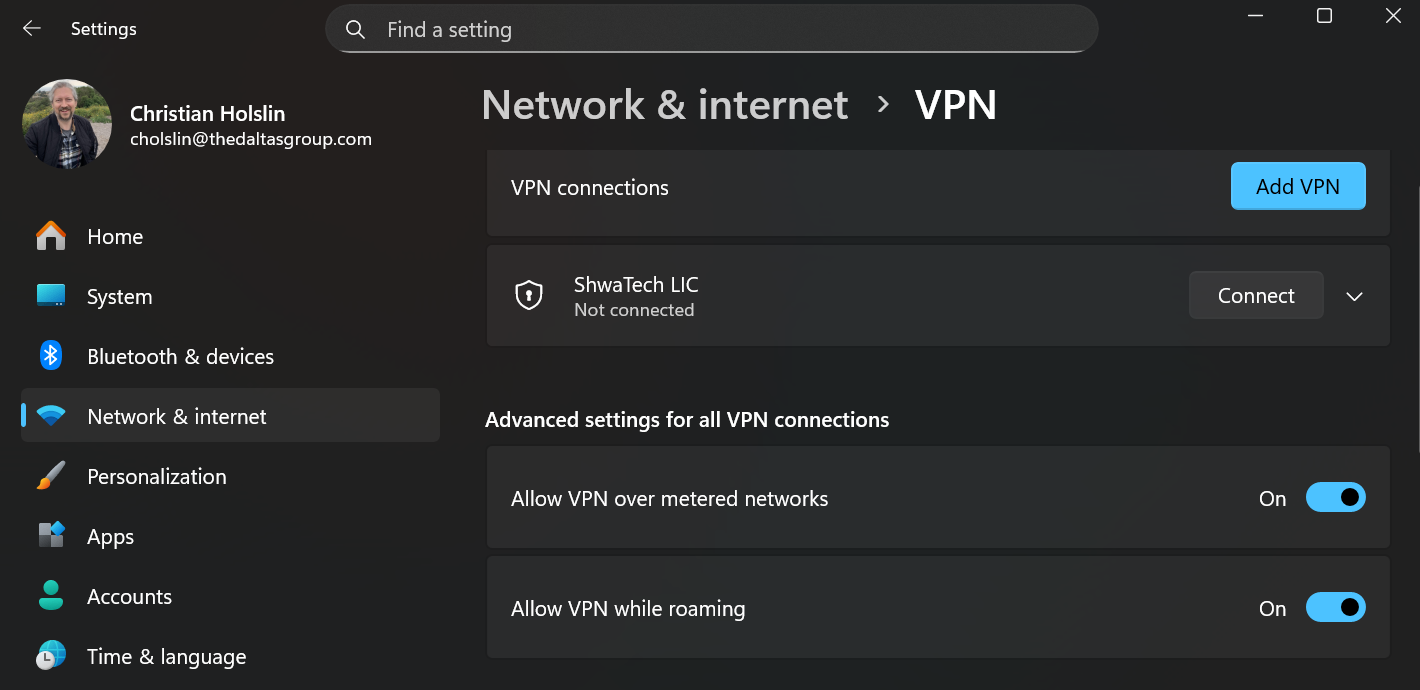The image size is (1420, 690).
Task: Click the Time & language globe icon
Action: click(x=51, y=656)
